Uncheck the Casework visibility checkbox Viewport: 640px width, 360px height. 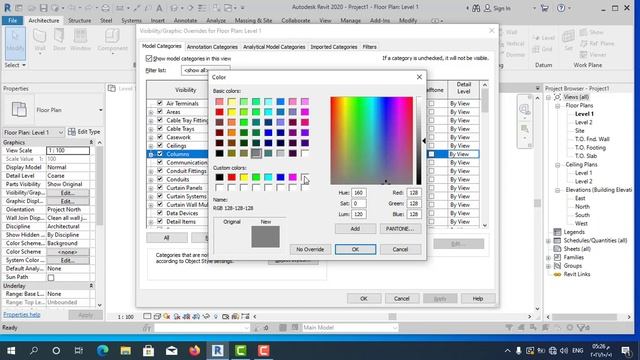click(x=160, y=137)
